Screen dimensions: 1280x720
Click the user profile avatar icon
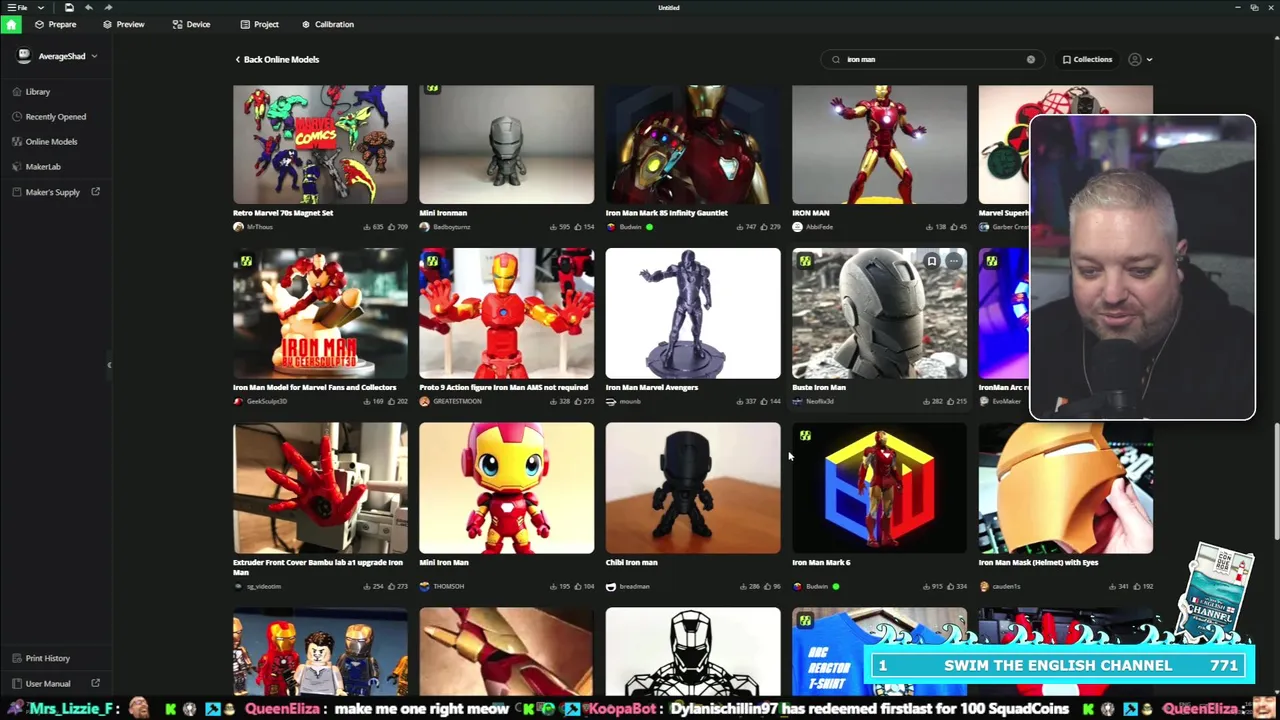click(1134, 59)
